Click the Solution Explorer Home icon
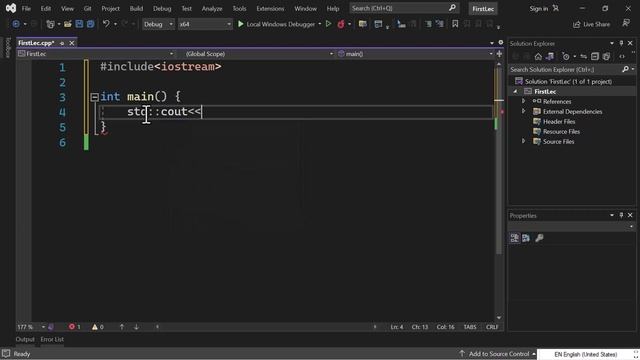Viewport: 640px width, 360px height. coord(538,56)
